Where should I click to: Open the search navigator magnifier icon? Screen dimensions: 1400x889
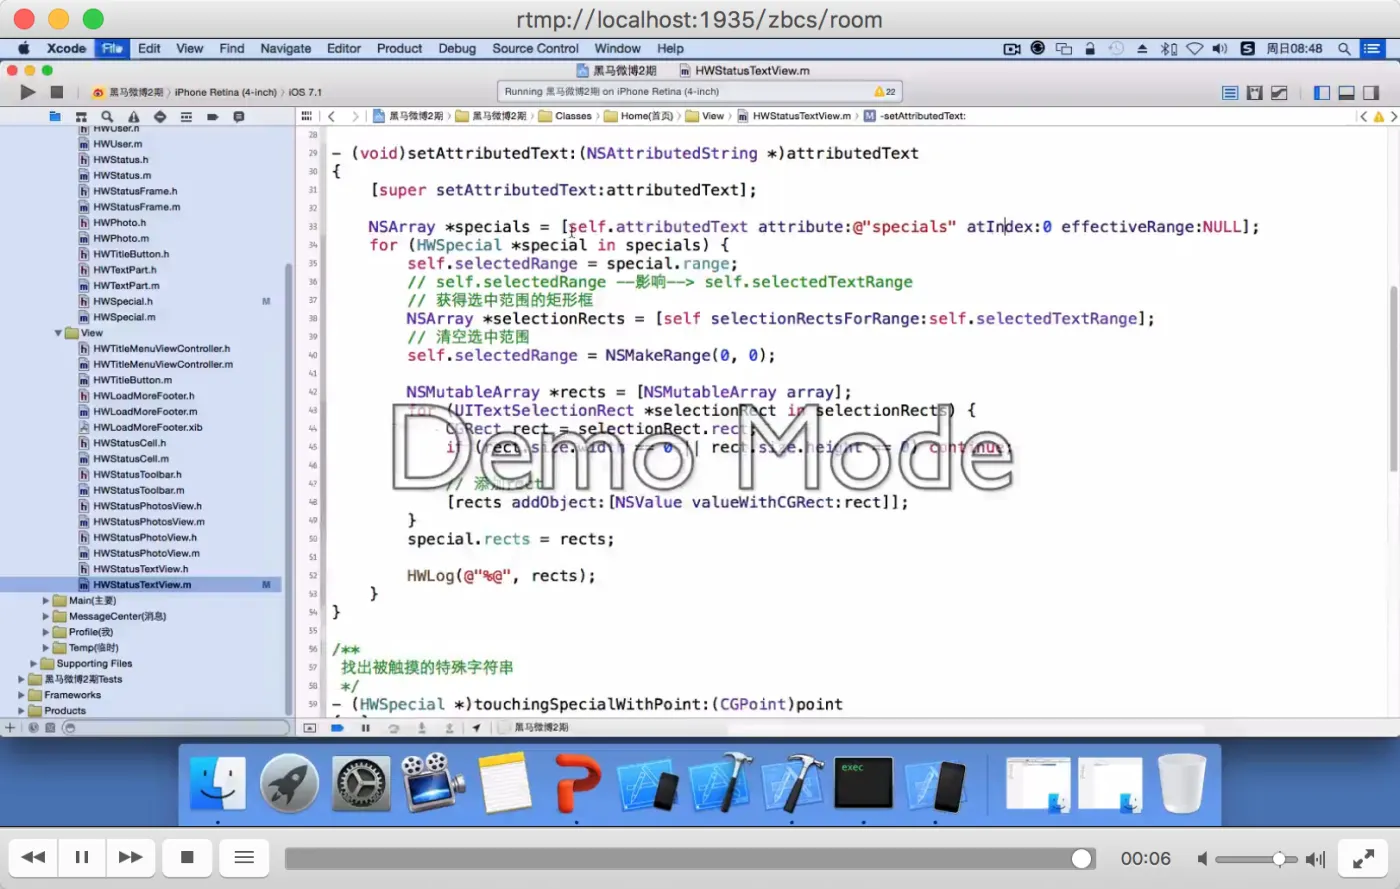tap(107, 117)
